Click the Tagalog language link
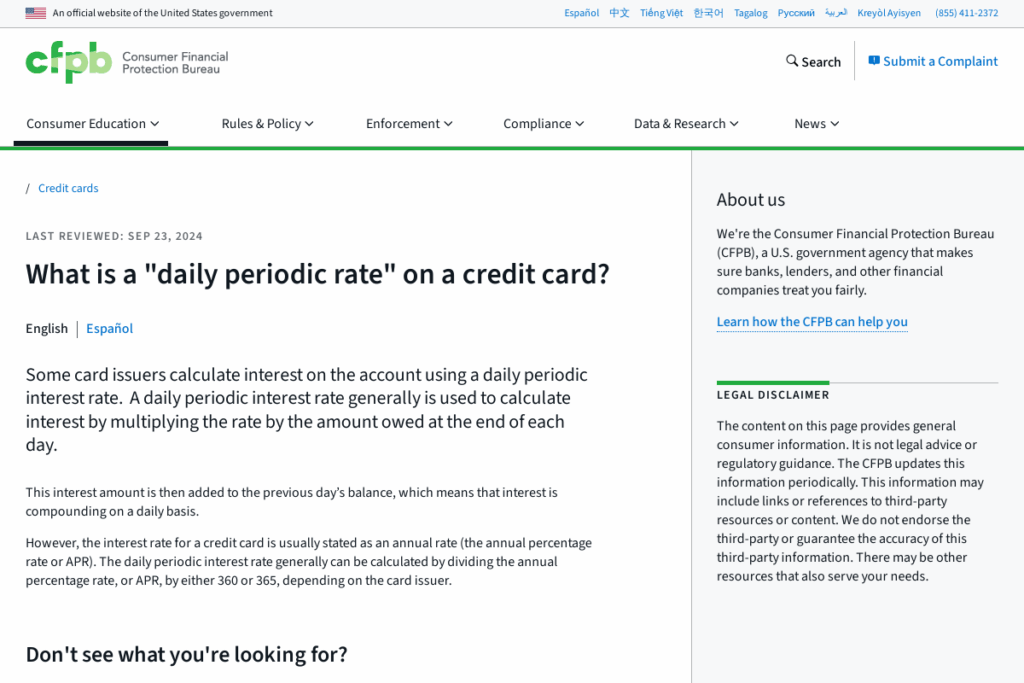 coord(750,12)
